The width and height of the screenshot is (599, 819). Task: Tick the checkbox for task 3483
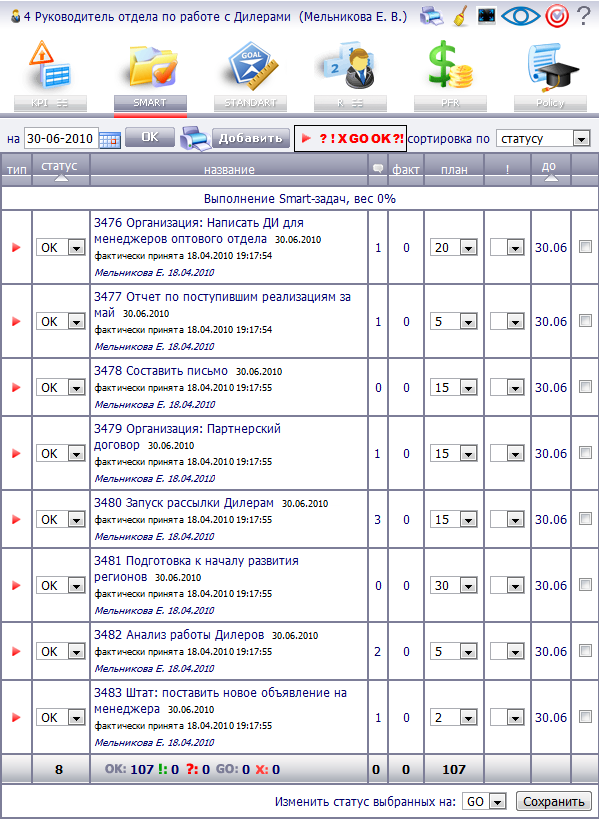(585, 717)
